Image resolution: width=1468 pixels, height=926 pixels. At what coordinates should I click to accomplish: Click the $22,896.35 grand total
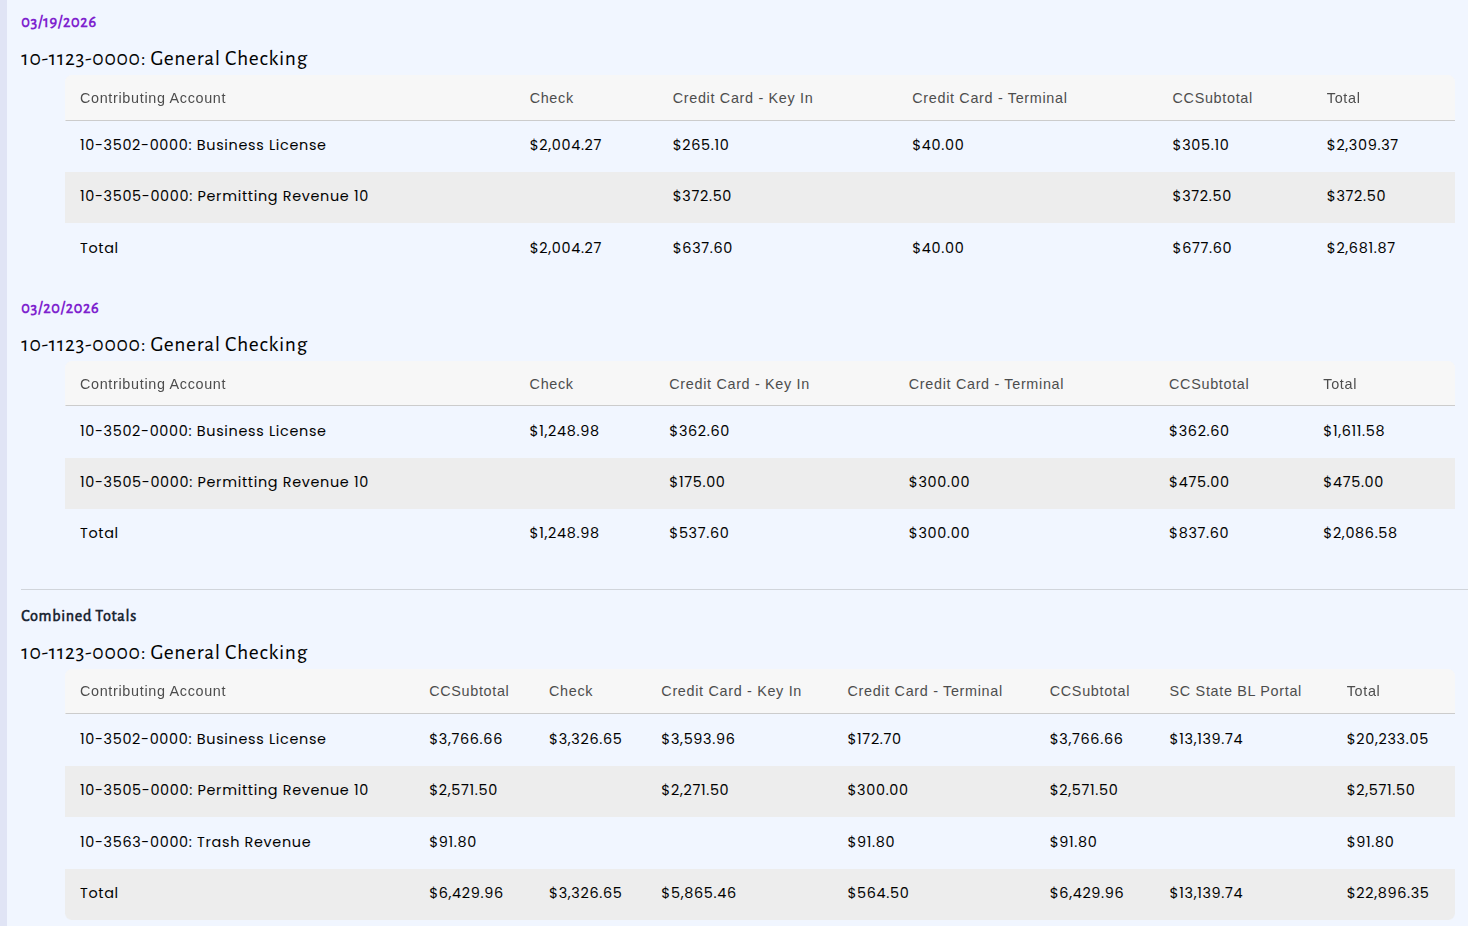pyautogui.click(x=1388, y=893)
